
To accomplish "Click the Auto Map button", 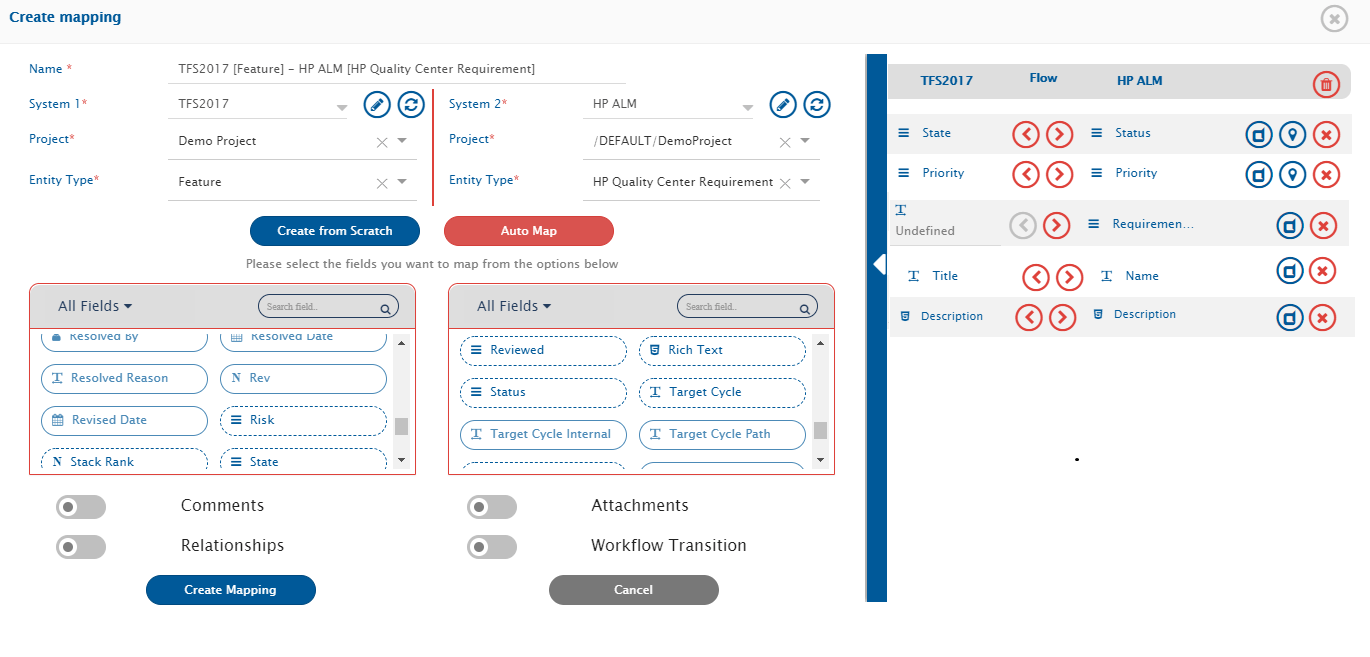I will 528,231.
